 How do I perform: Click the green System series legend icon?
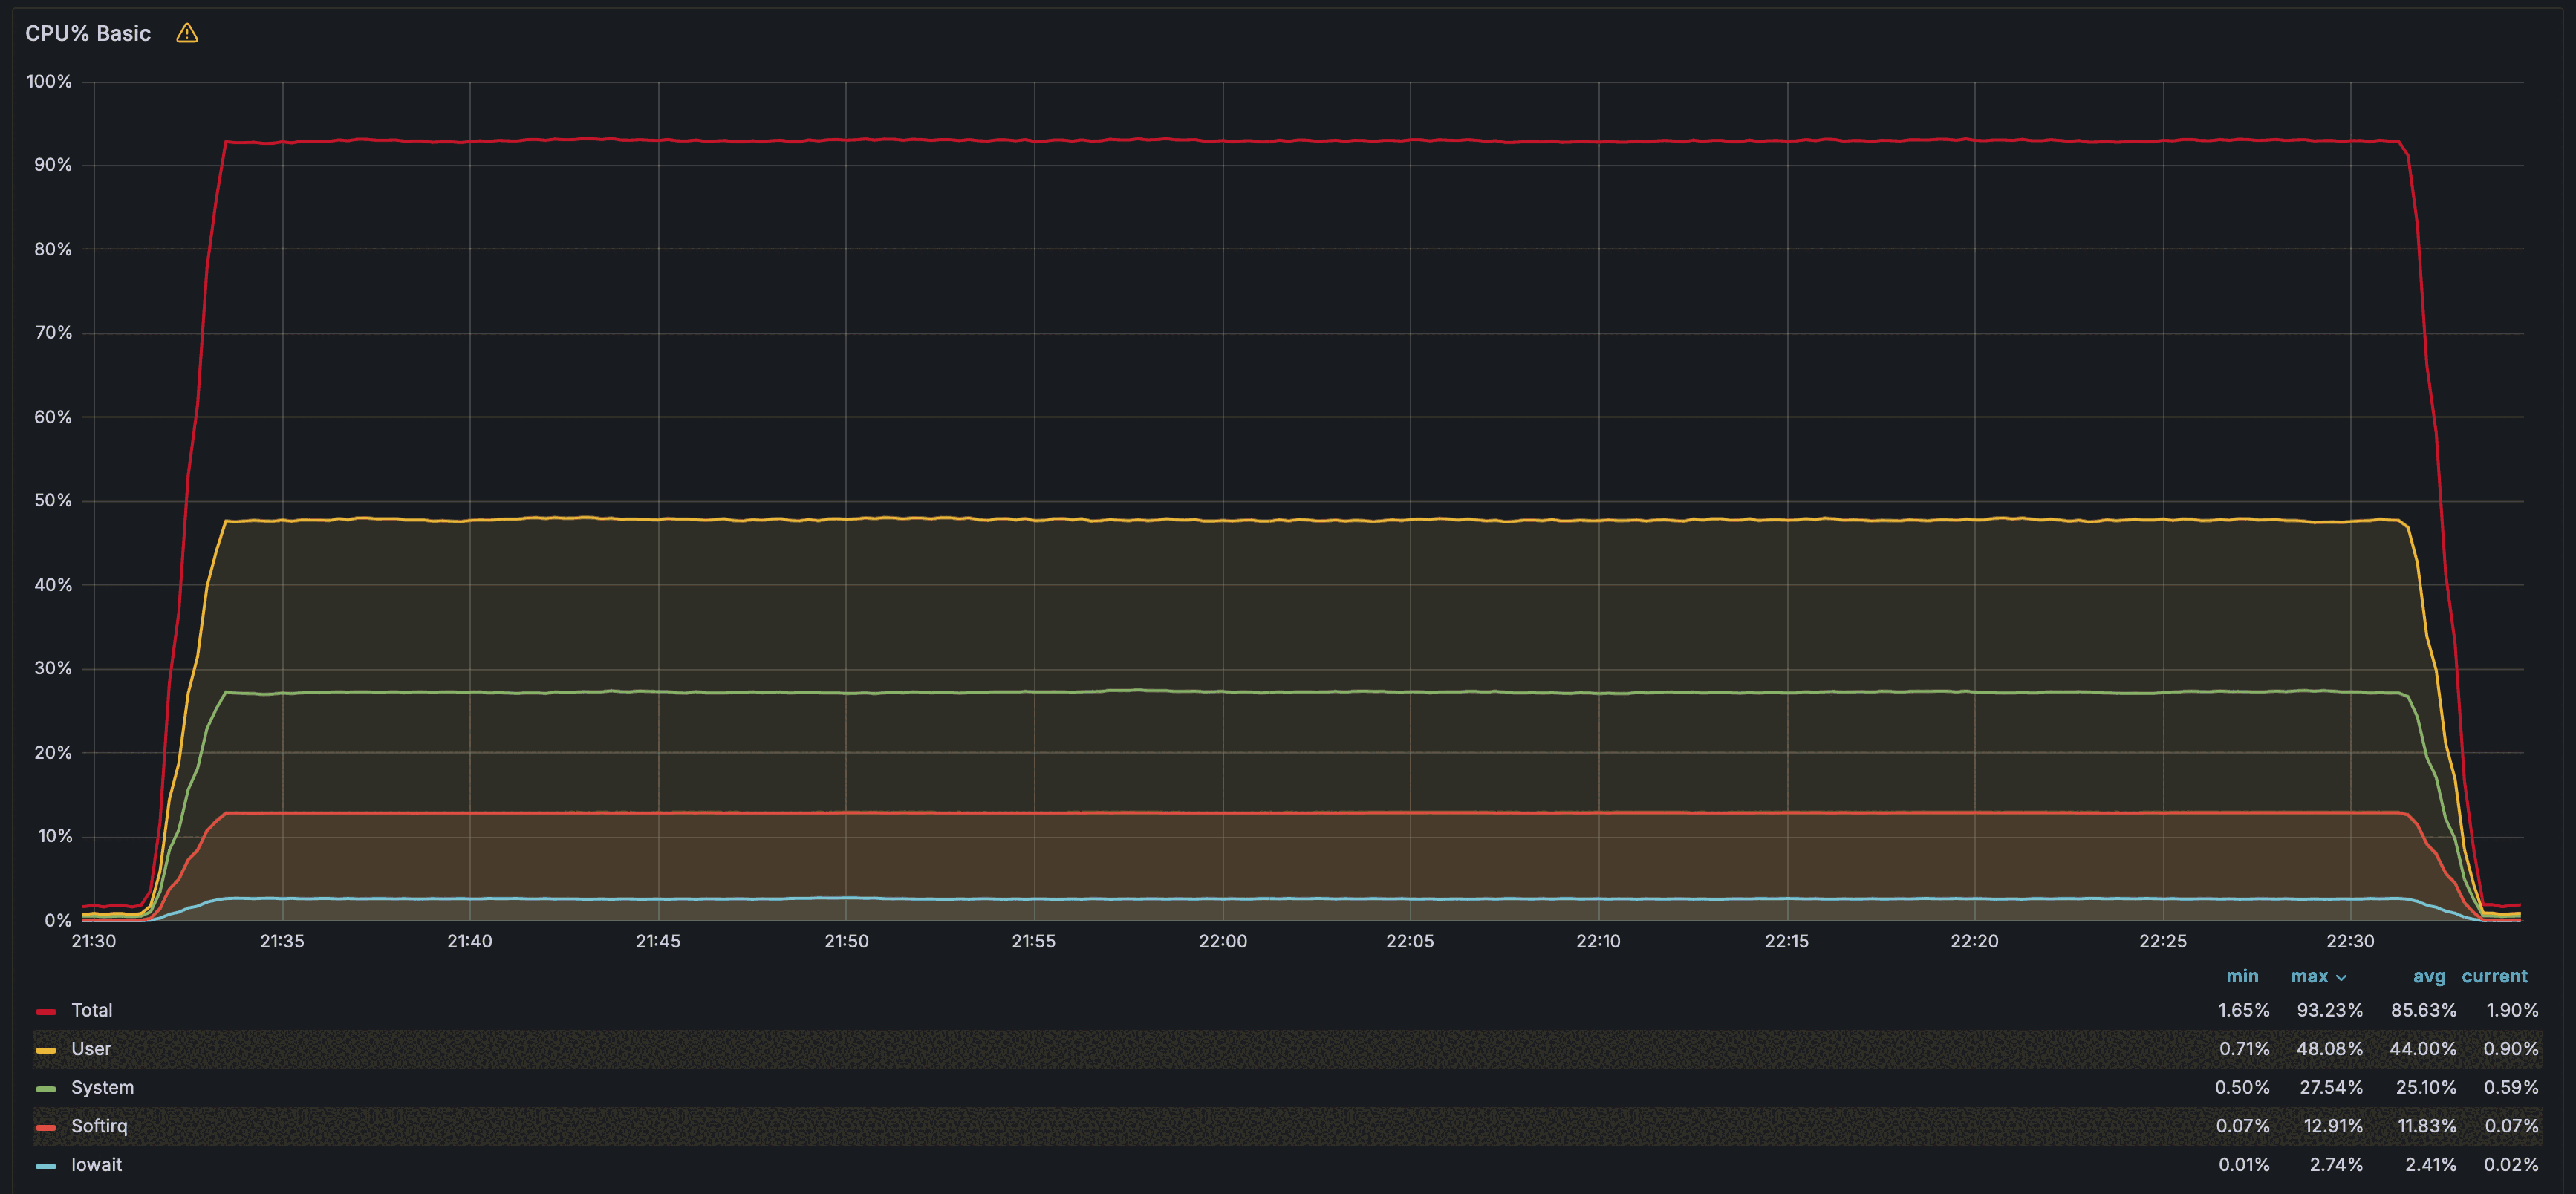(44, 1087)
